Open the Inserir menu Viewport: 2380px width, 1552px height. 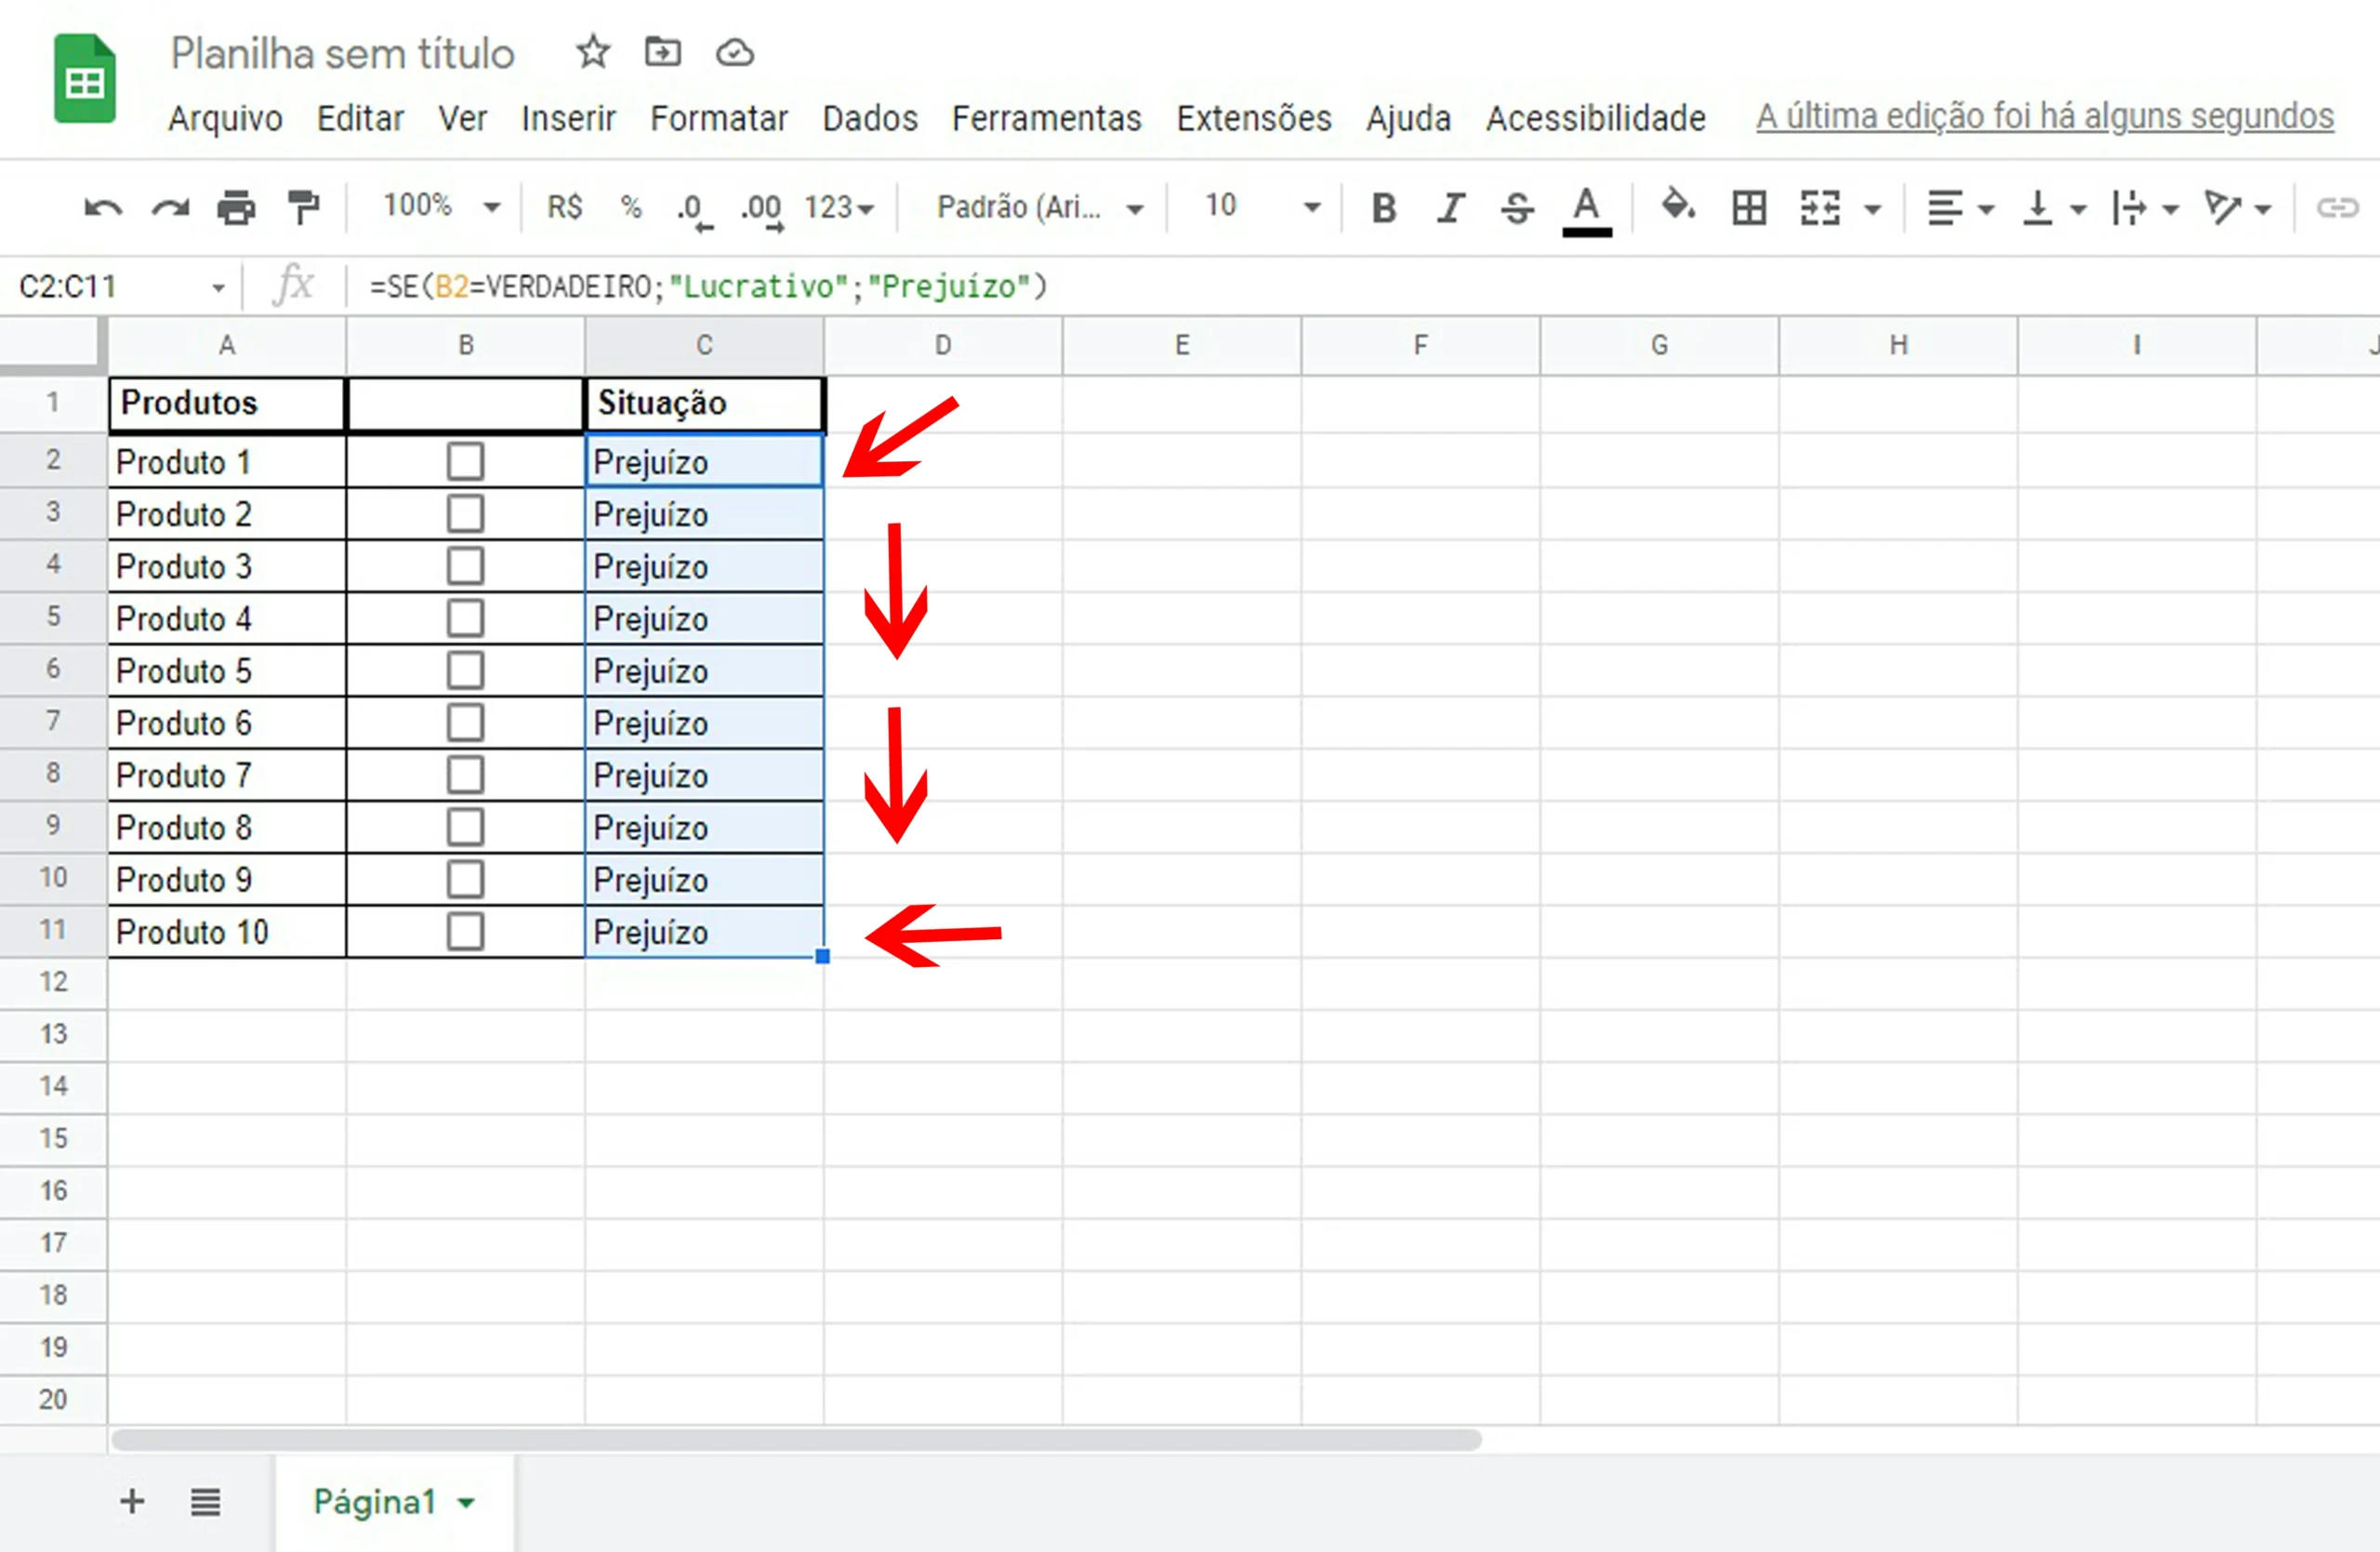point(568,118)
